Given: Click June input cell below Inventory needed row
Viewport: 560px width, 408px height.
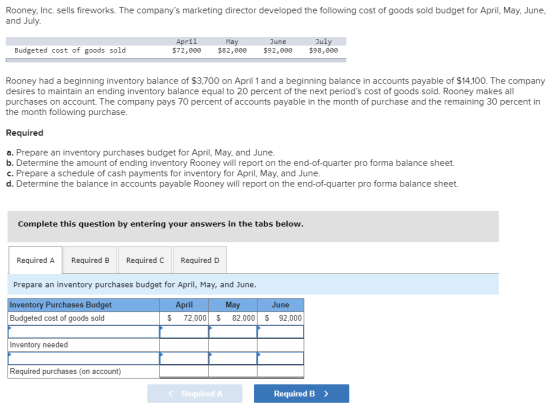Looking at the screenshot, I should point(280,358).
